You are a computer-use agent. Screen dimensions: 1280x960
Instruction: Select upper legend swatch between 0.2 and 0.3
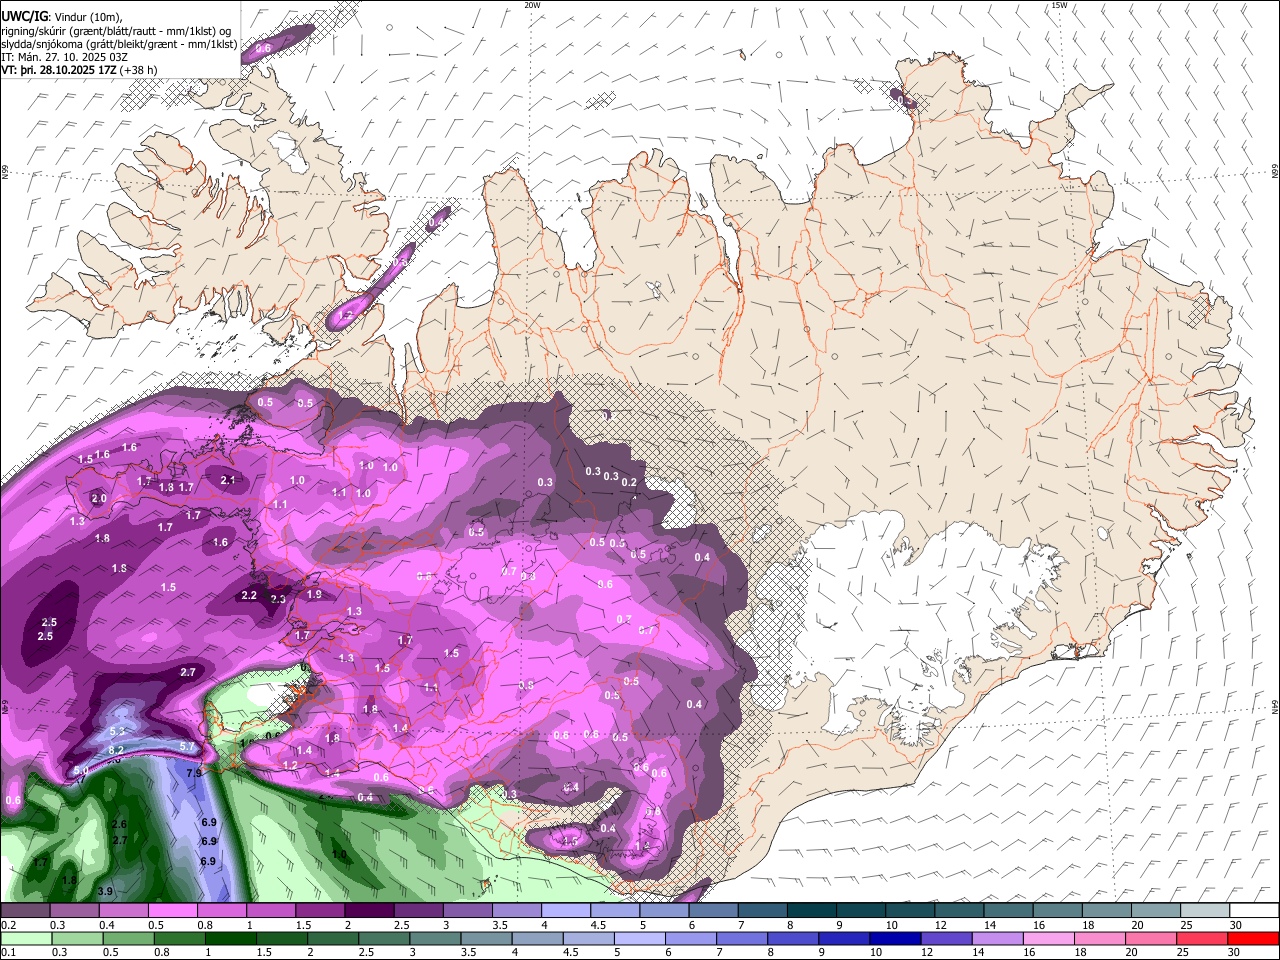click(25, 911)
